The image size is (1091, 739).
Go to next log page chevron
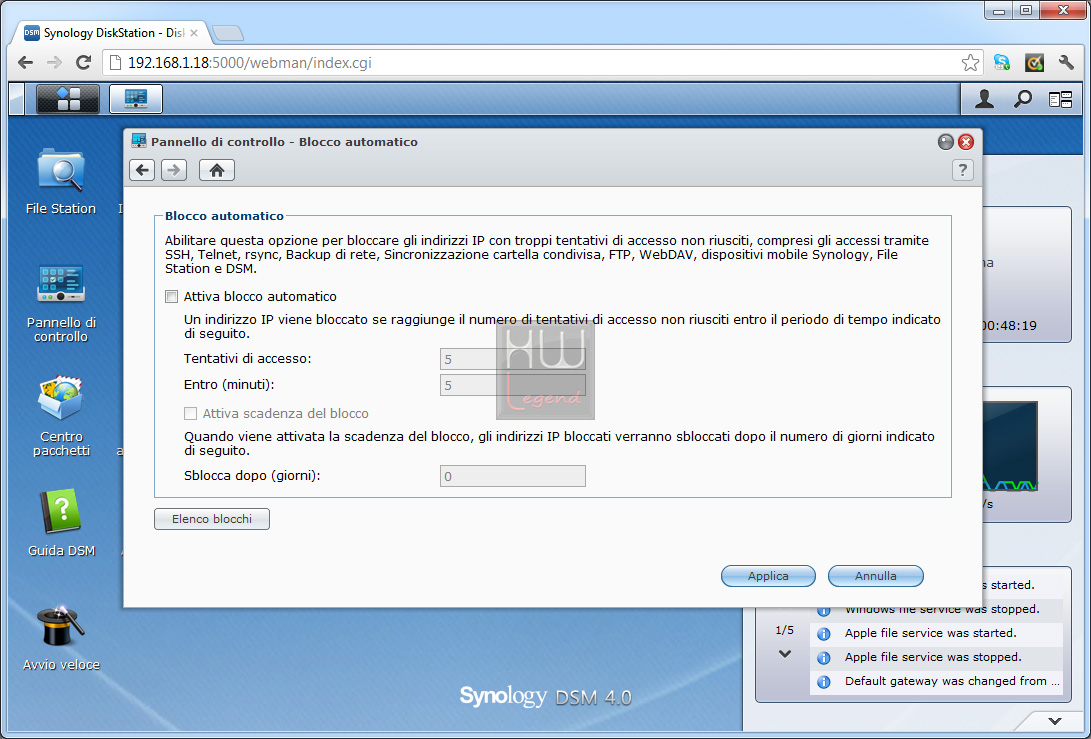[x=785, y=653]
